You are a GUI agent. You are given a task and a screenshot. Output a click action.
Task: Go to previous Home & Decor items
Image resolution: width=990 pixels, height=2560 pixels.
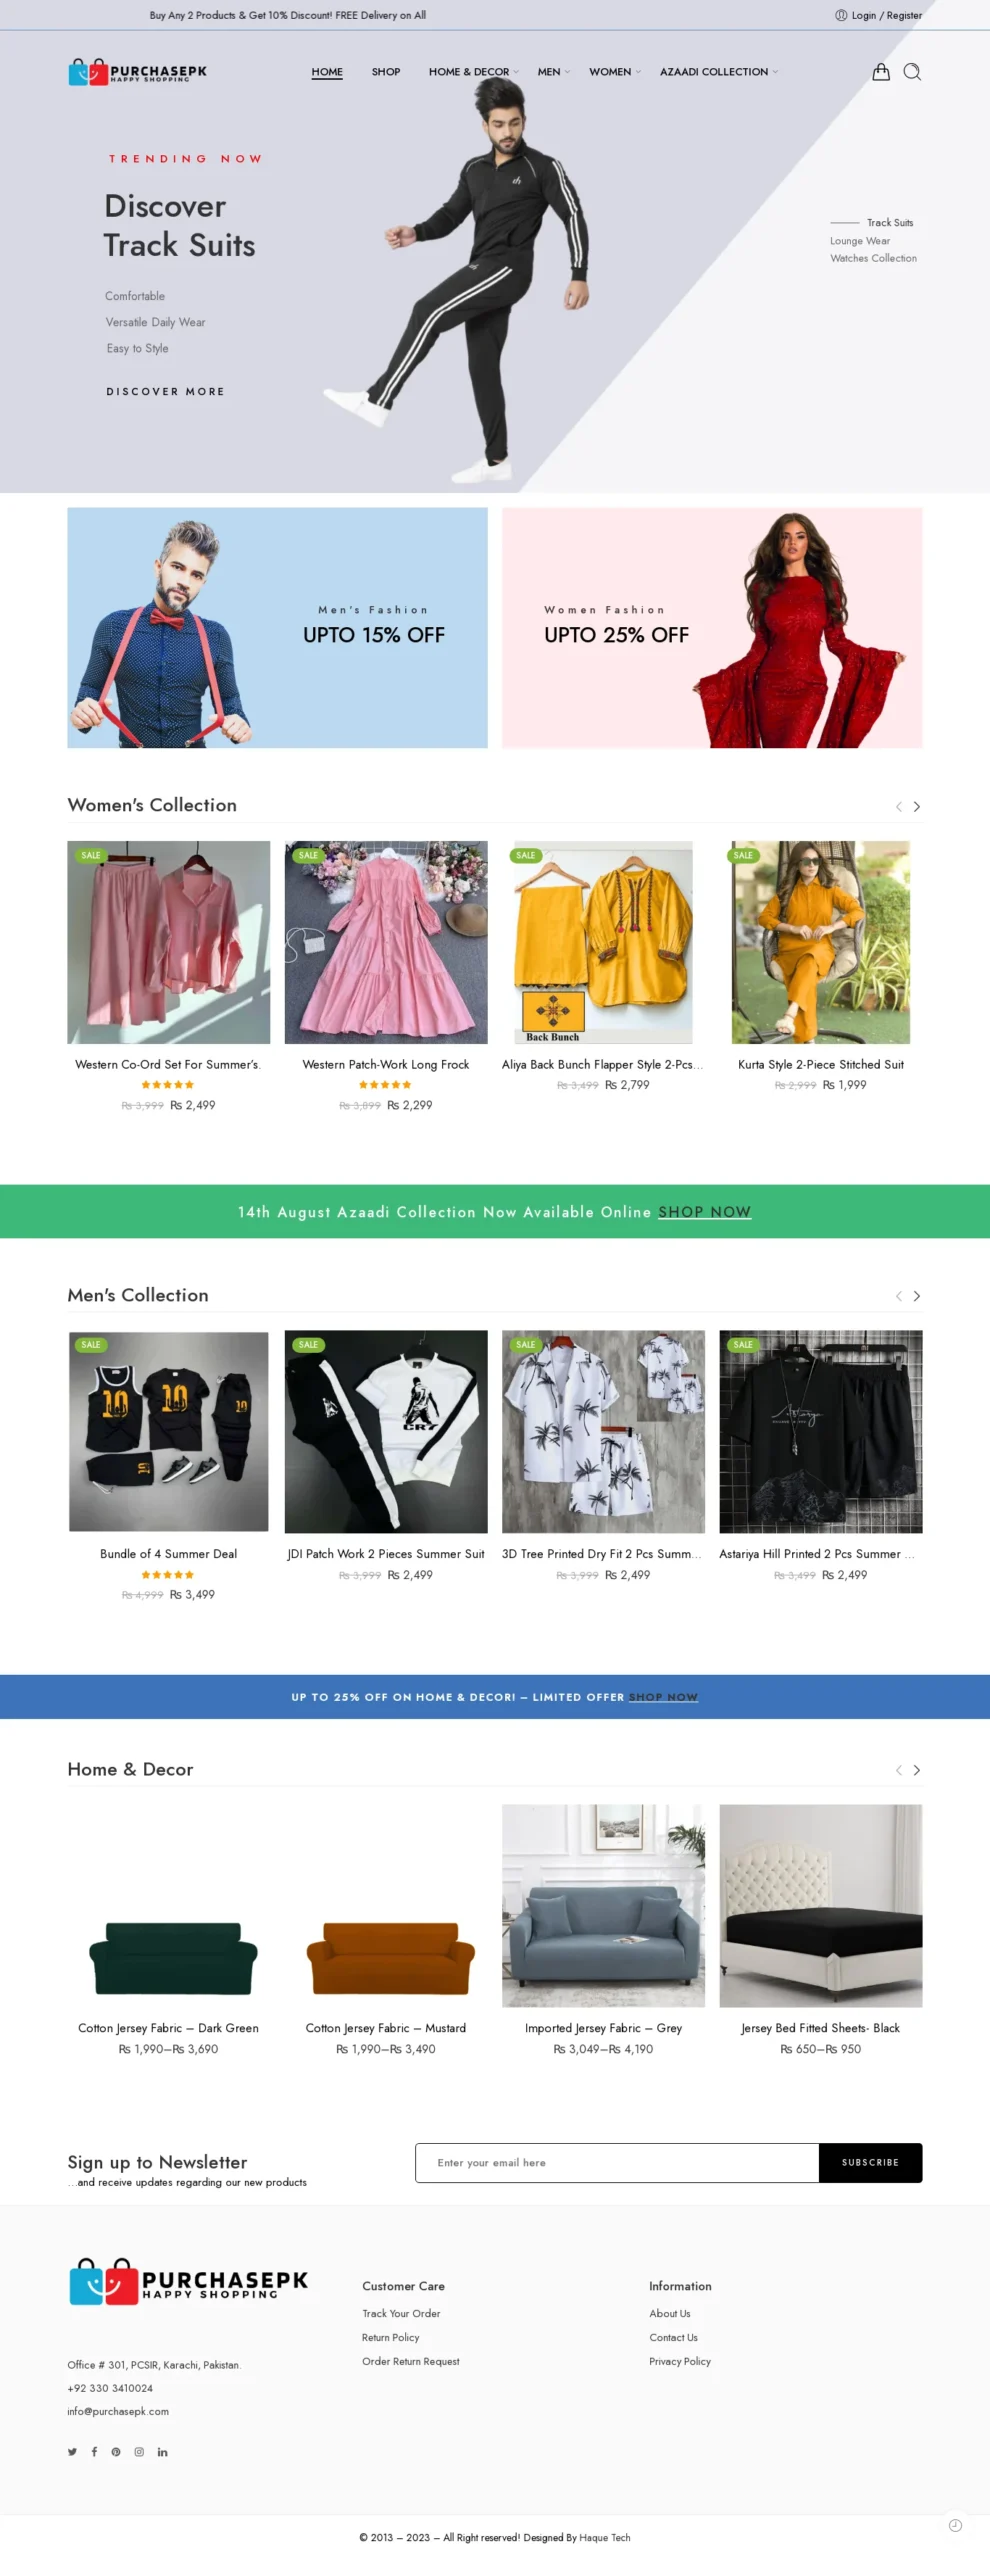coord(898,1770)
